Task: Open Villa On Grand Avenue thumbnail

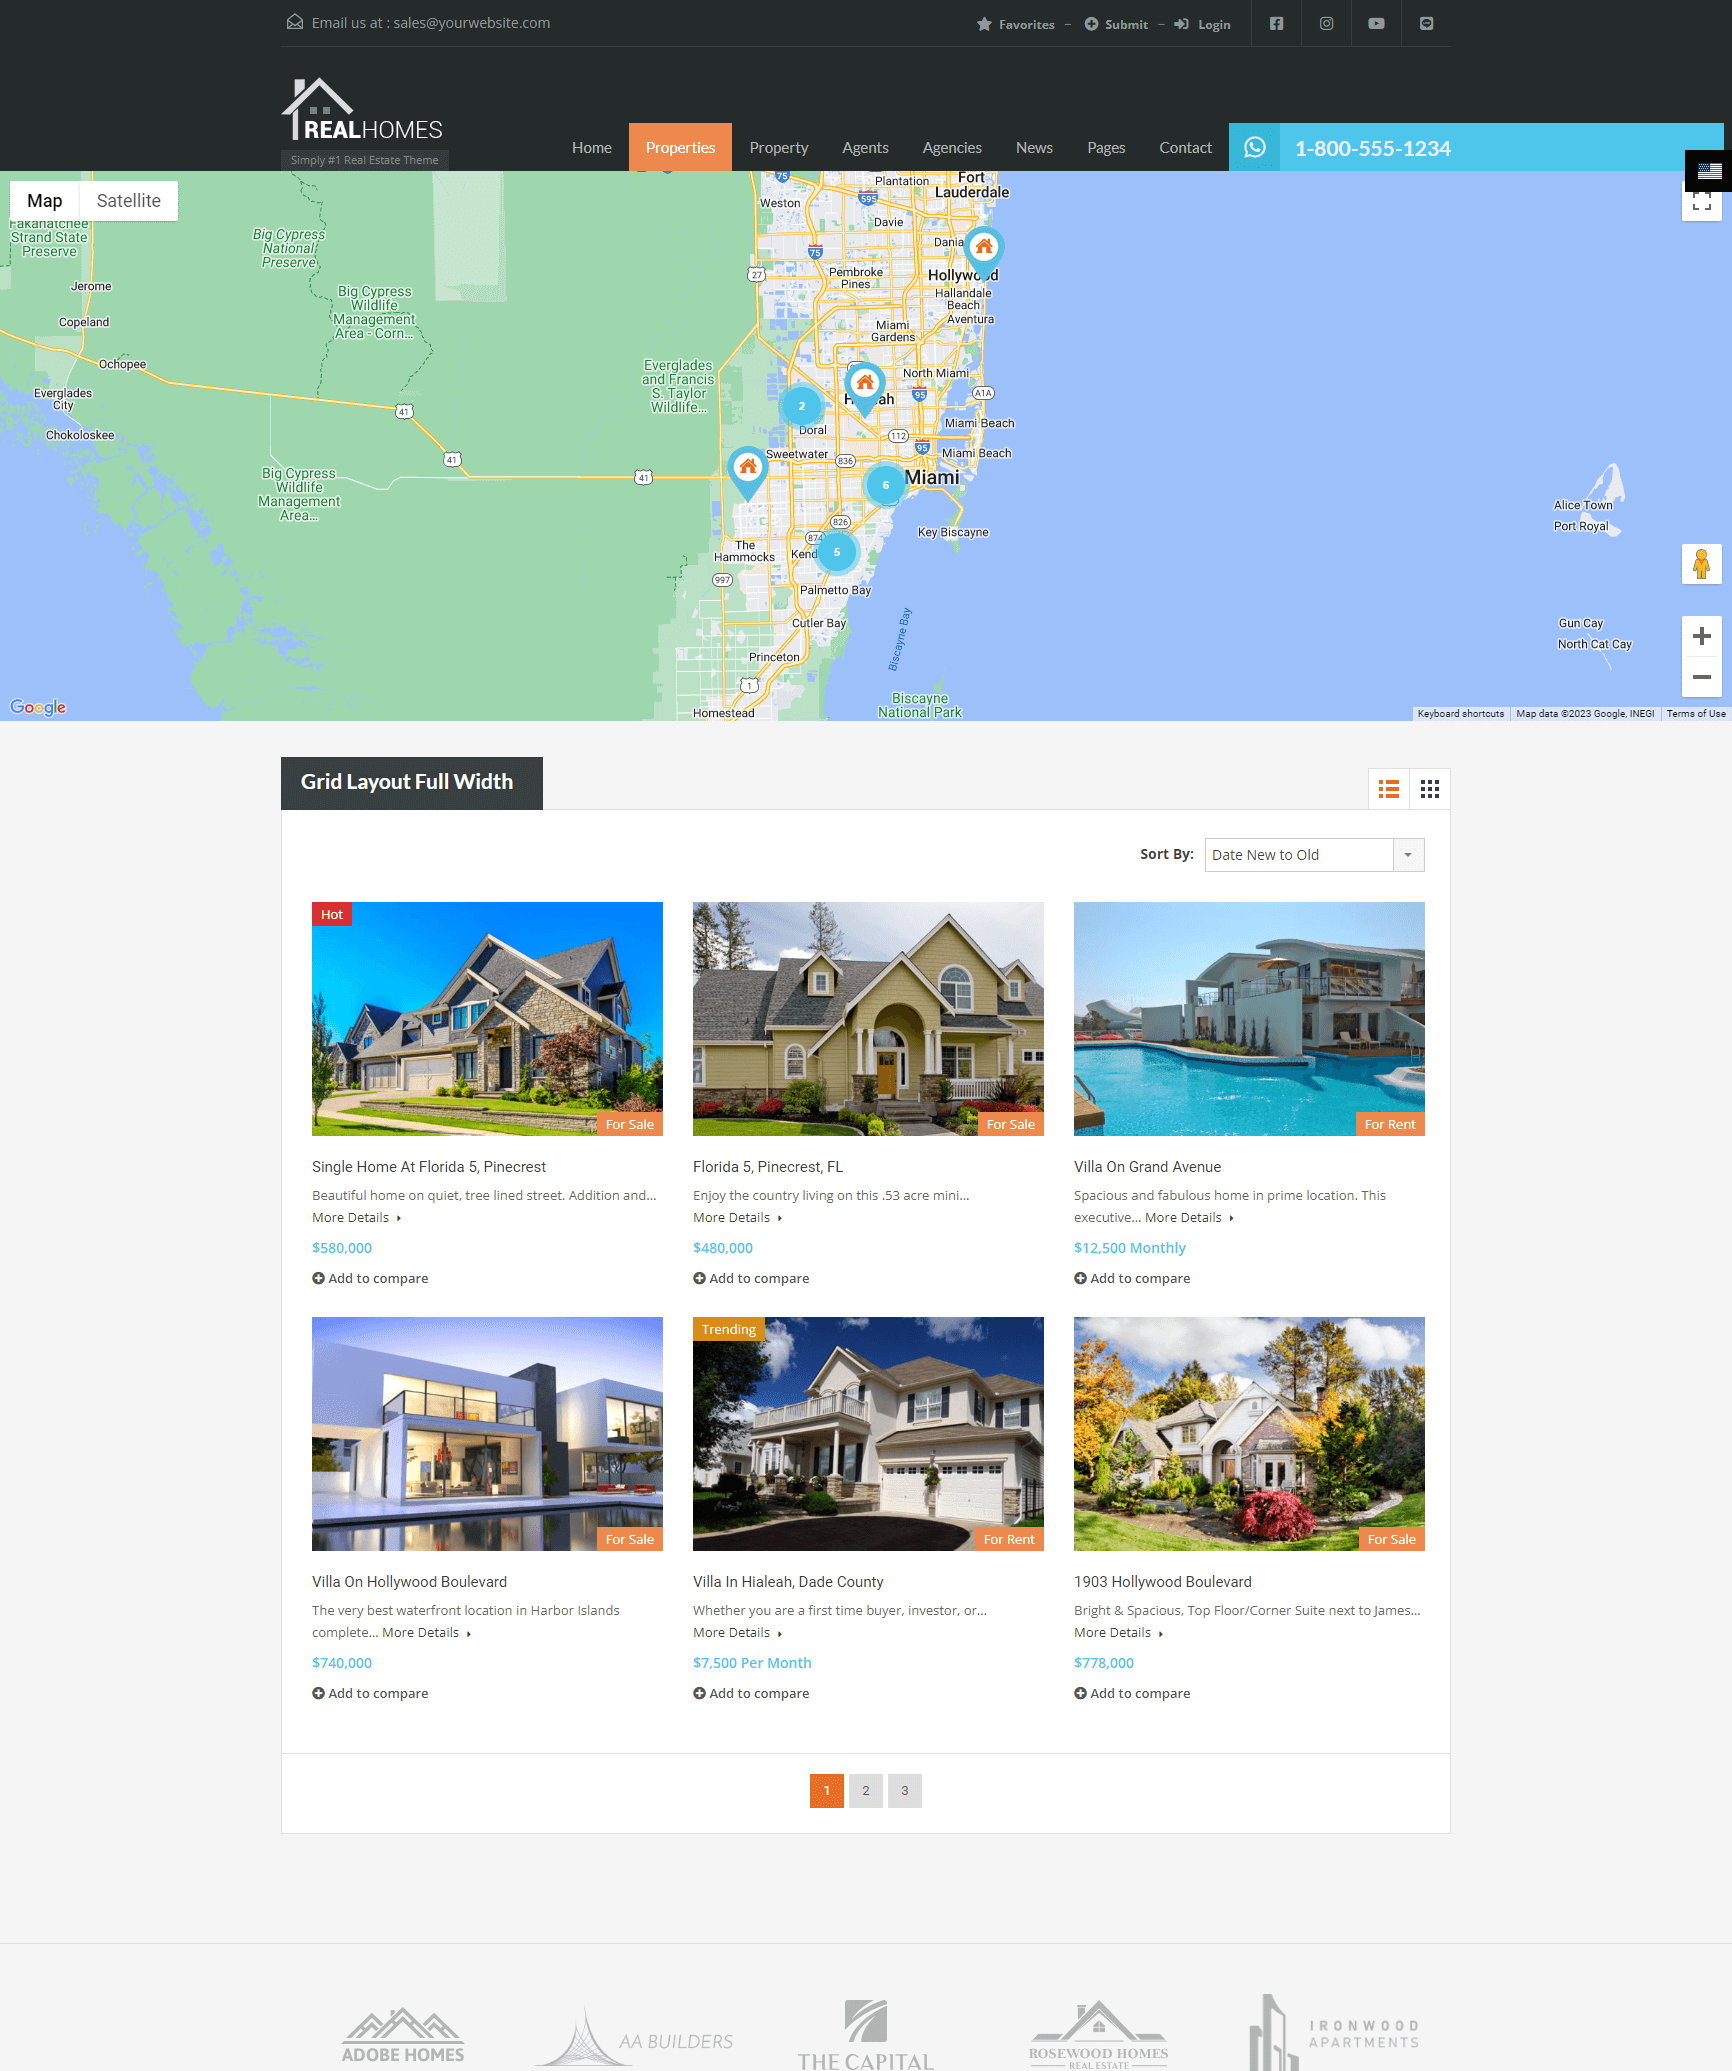Action: (x=1249, y=1019)
